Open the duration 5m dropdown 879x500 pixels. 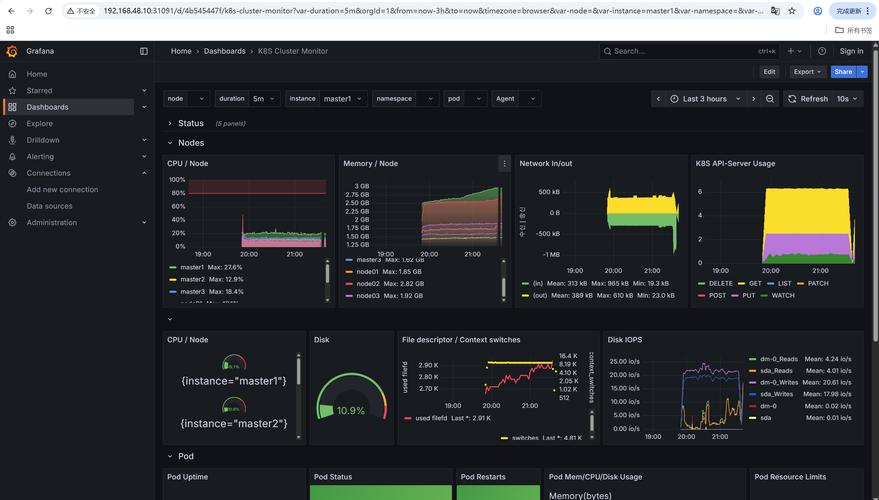pos(264,99)
